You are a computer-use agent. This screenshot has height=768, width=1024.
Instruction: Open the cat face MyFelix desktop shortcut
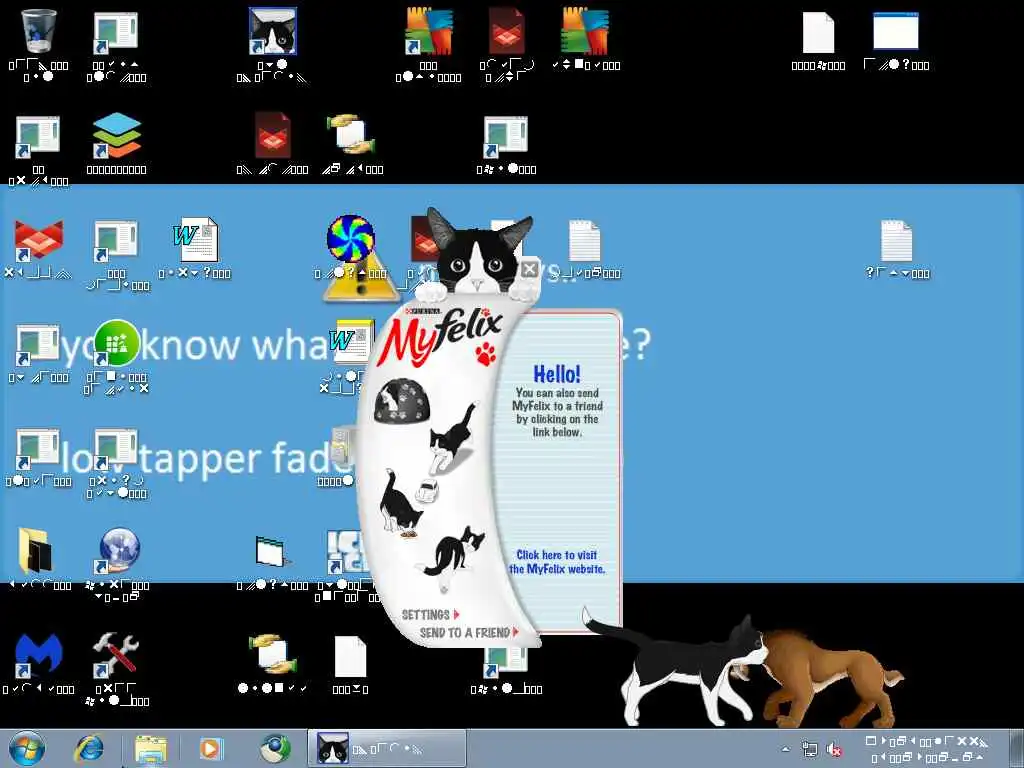click(273, 31)
